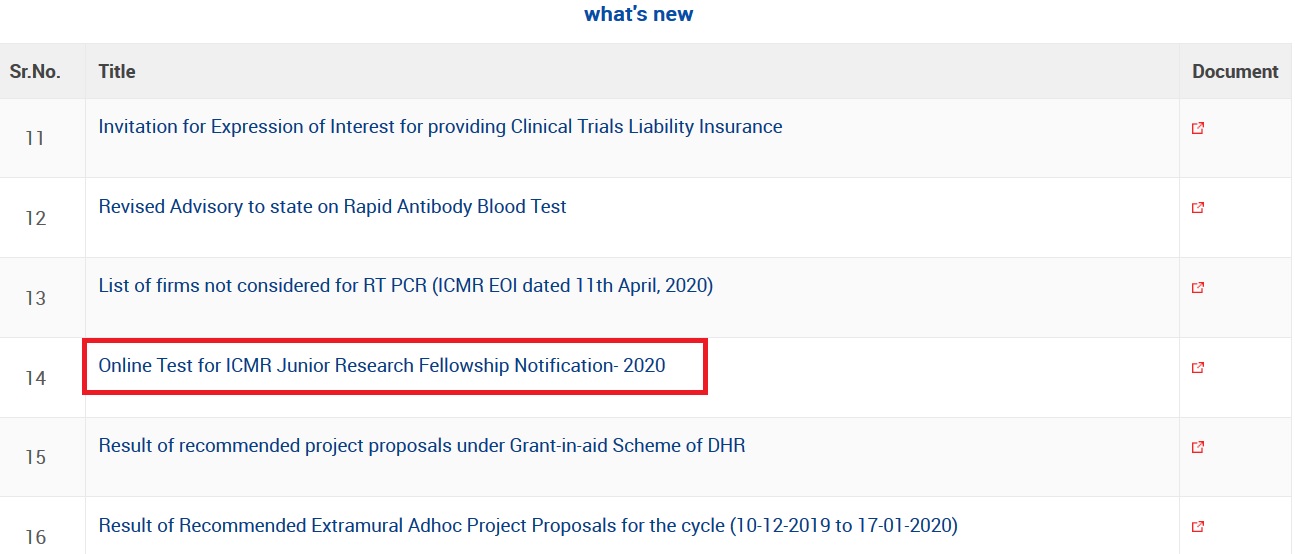
Task: Open document icon for Clinical Trials Liability Insurance
Action: click(x=1198, y=128)
